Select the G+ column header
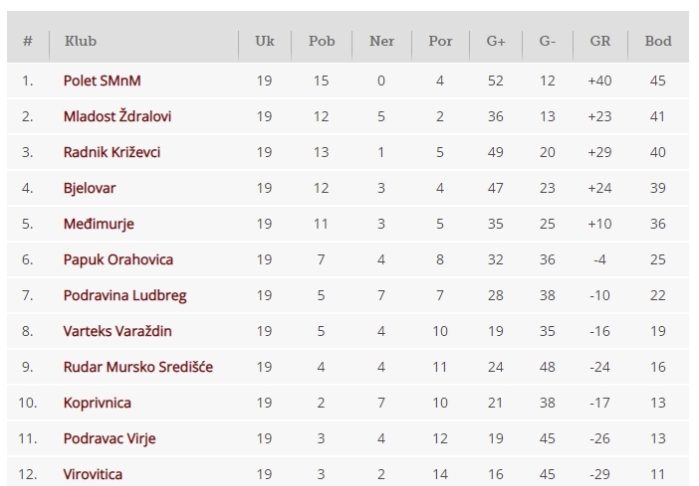The height and width of the screenshot is (486, 699). 496,41
